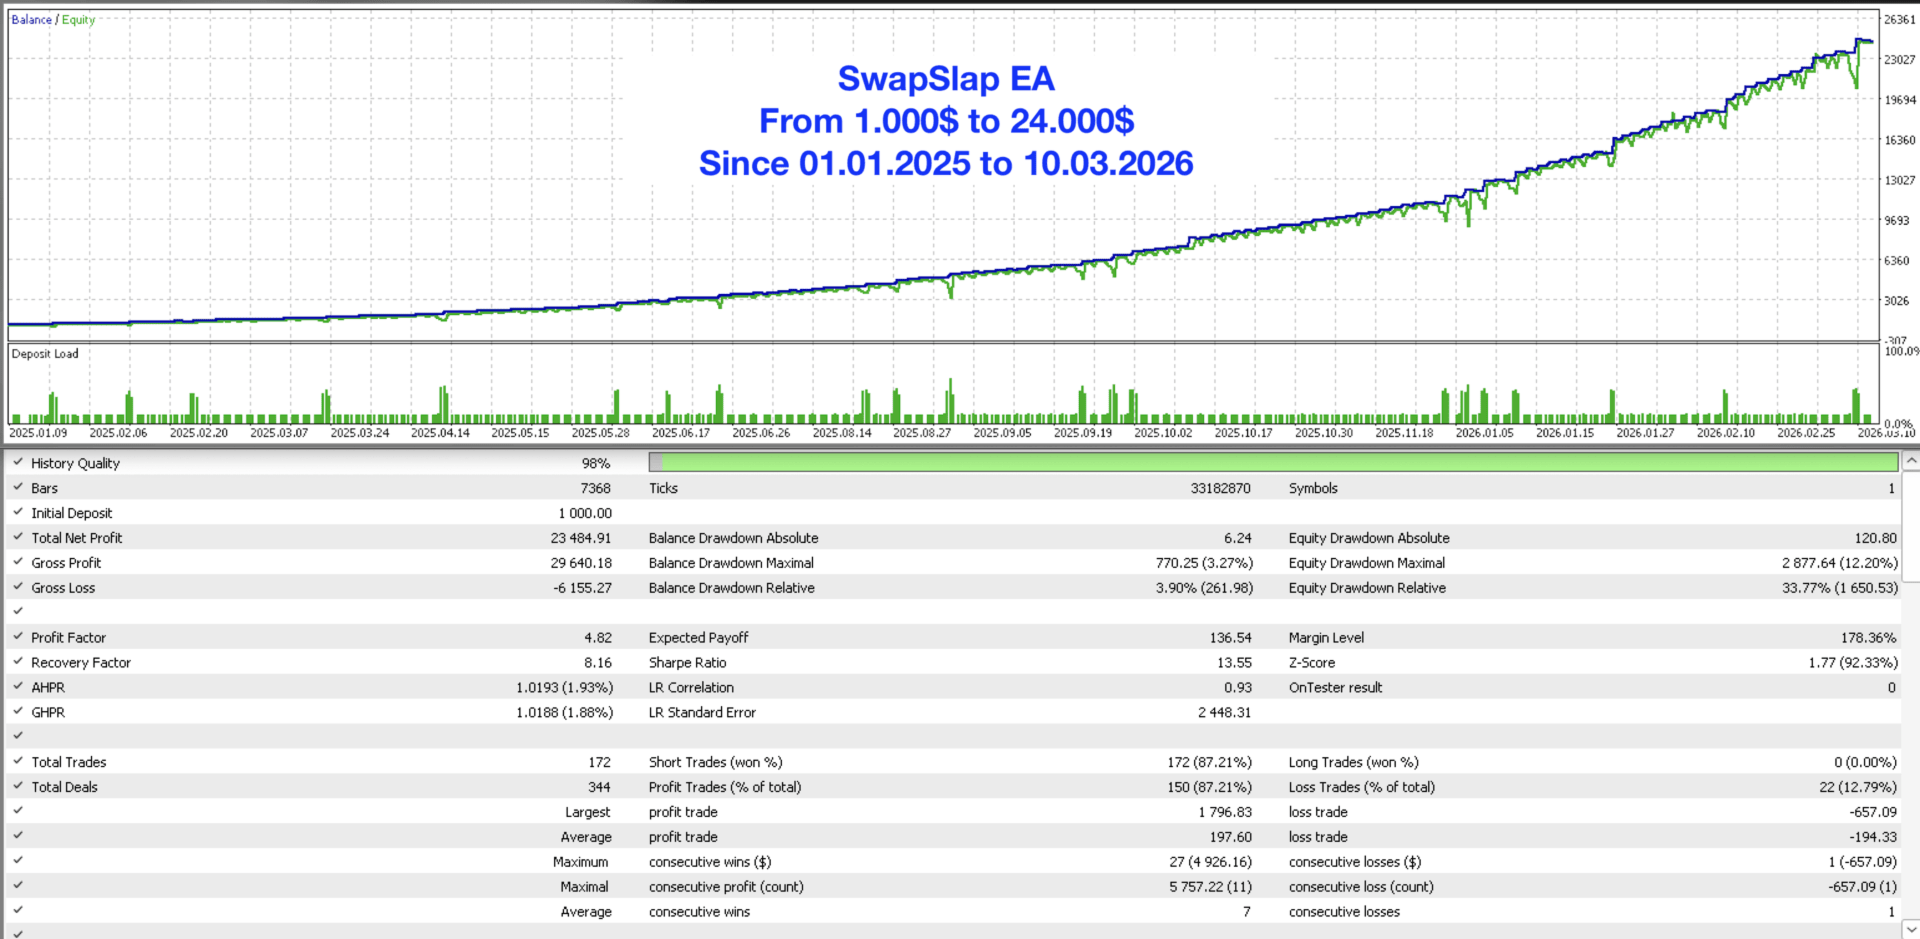The image size is (1920, 939).
Task: Click the scroll-down arrow of the report scrollbar
Action: click(x=1911, y=930)
